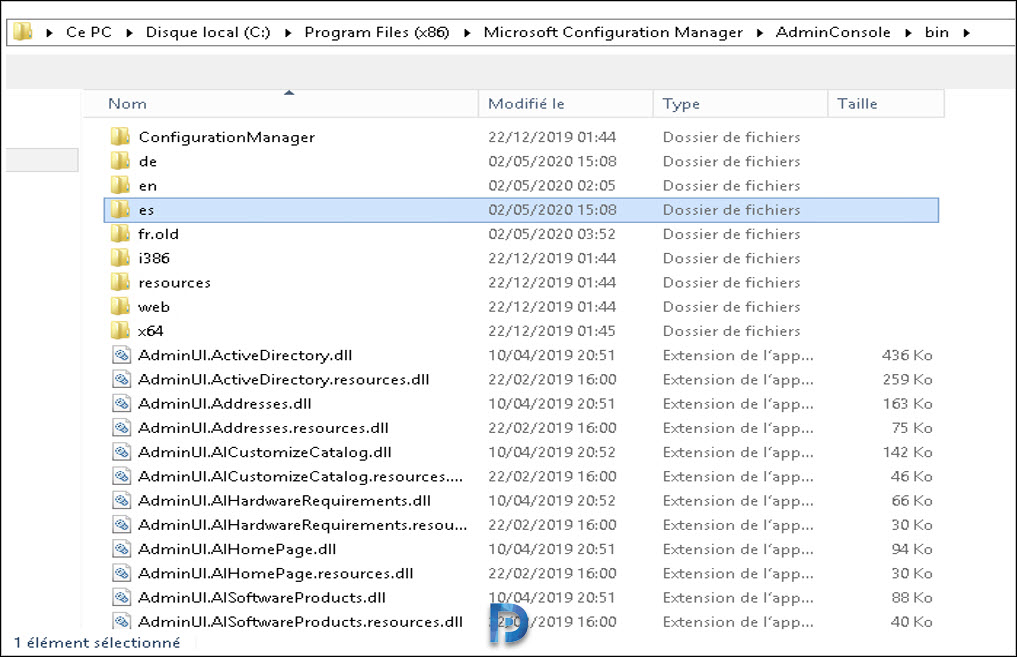Click the es folder icon
This screenshot has width=1017, height=657.
coord(120,209)
